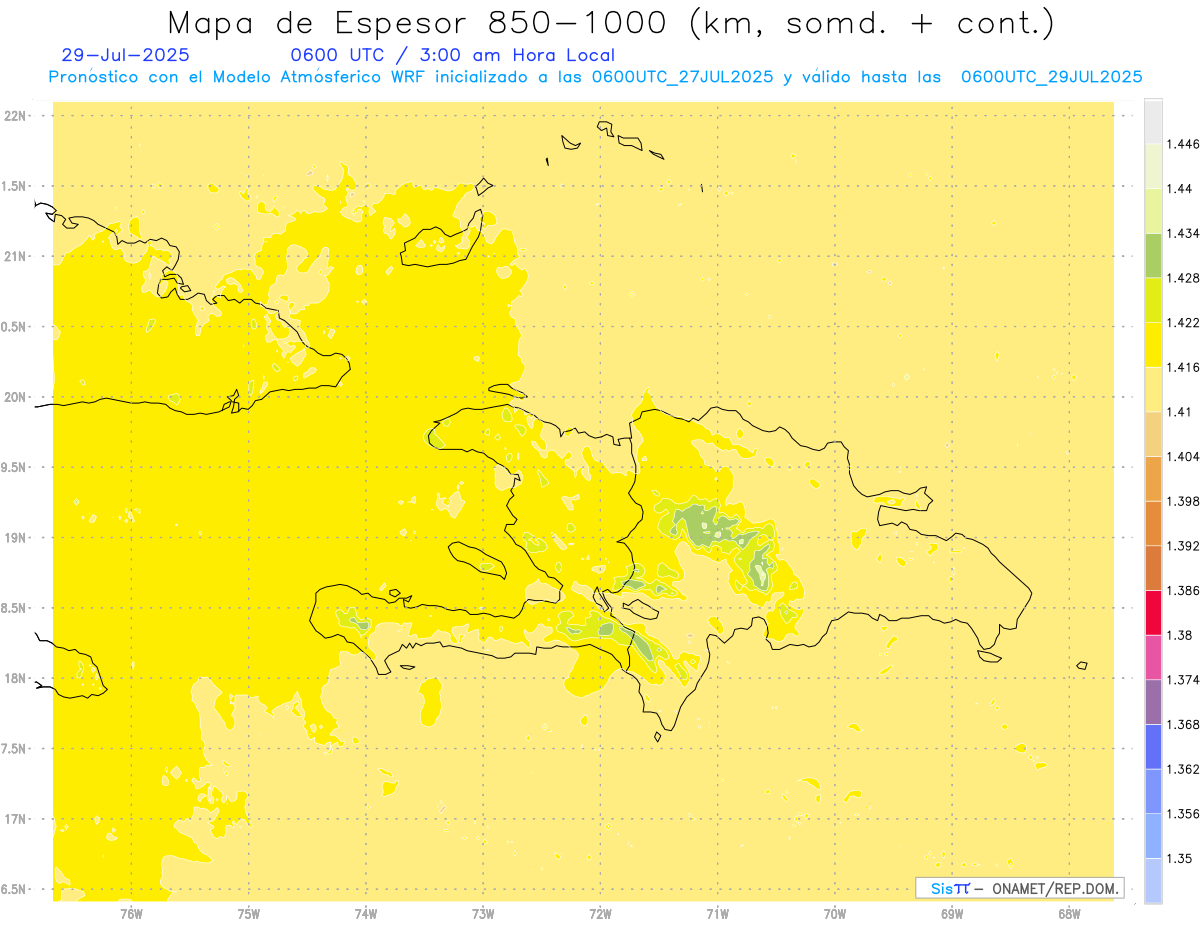Click the 74W longitude label

(366, 914)
